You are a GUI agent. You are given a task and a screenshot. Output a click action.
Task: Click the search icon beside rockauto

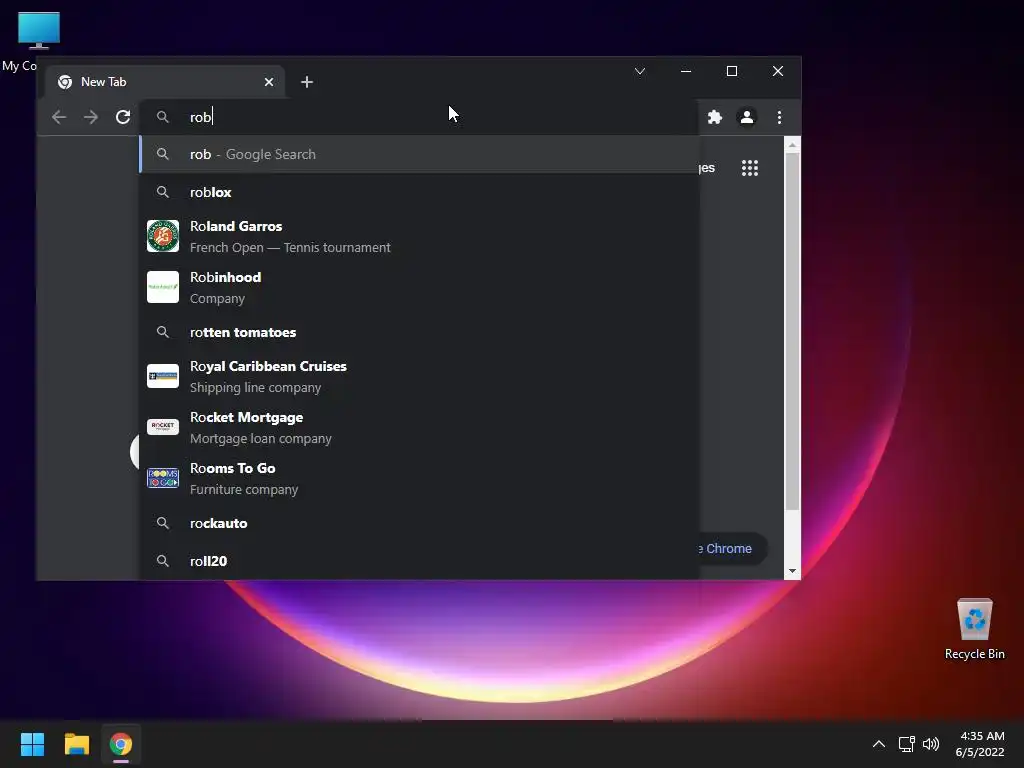163,523
